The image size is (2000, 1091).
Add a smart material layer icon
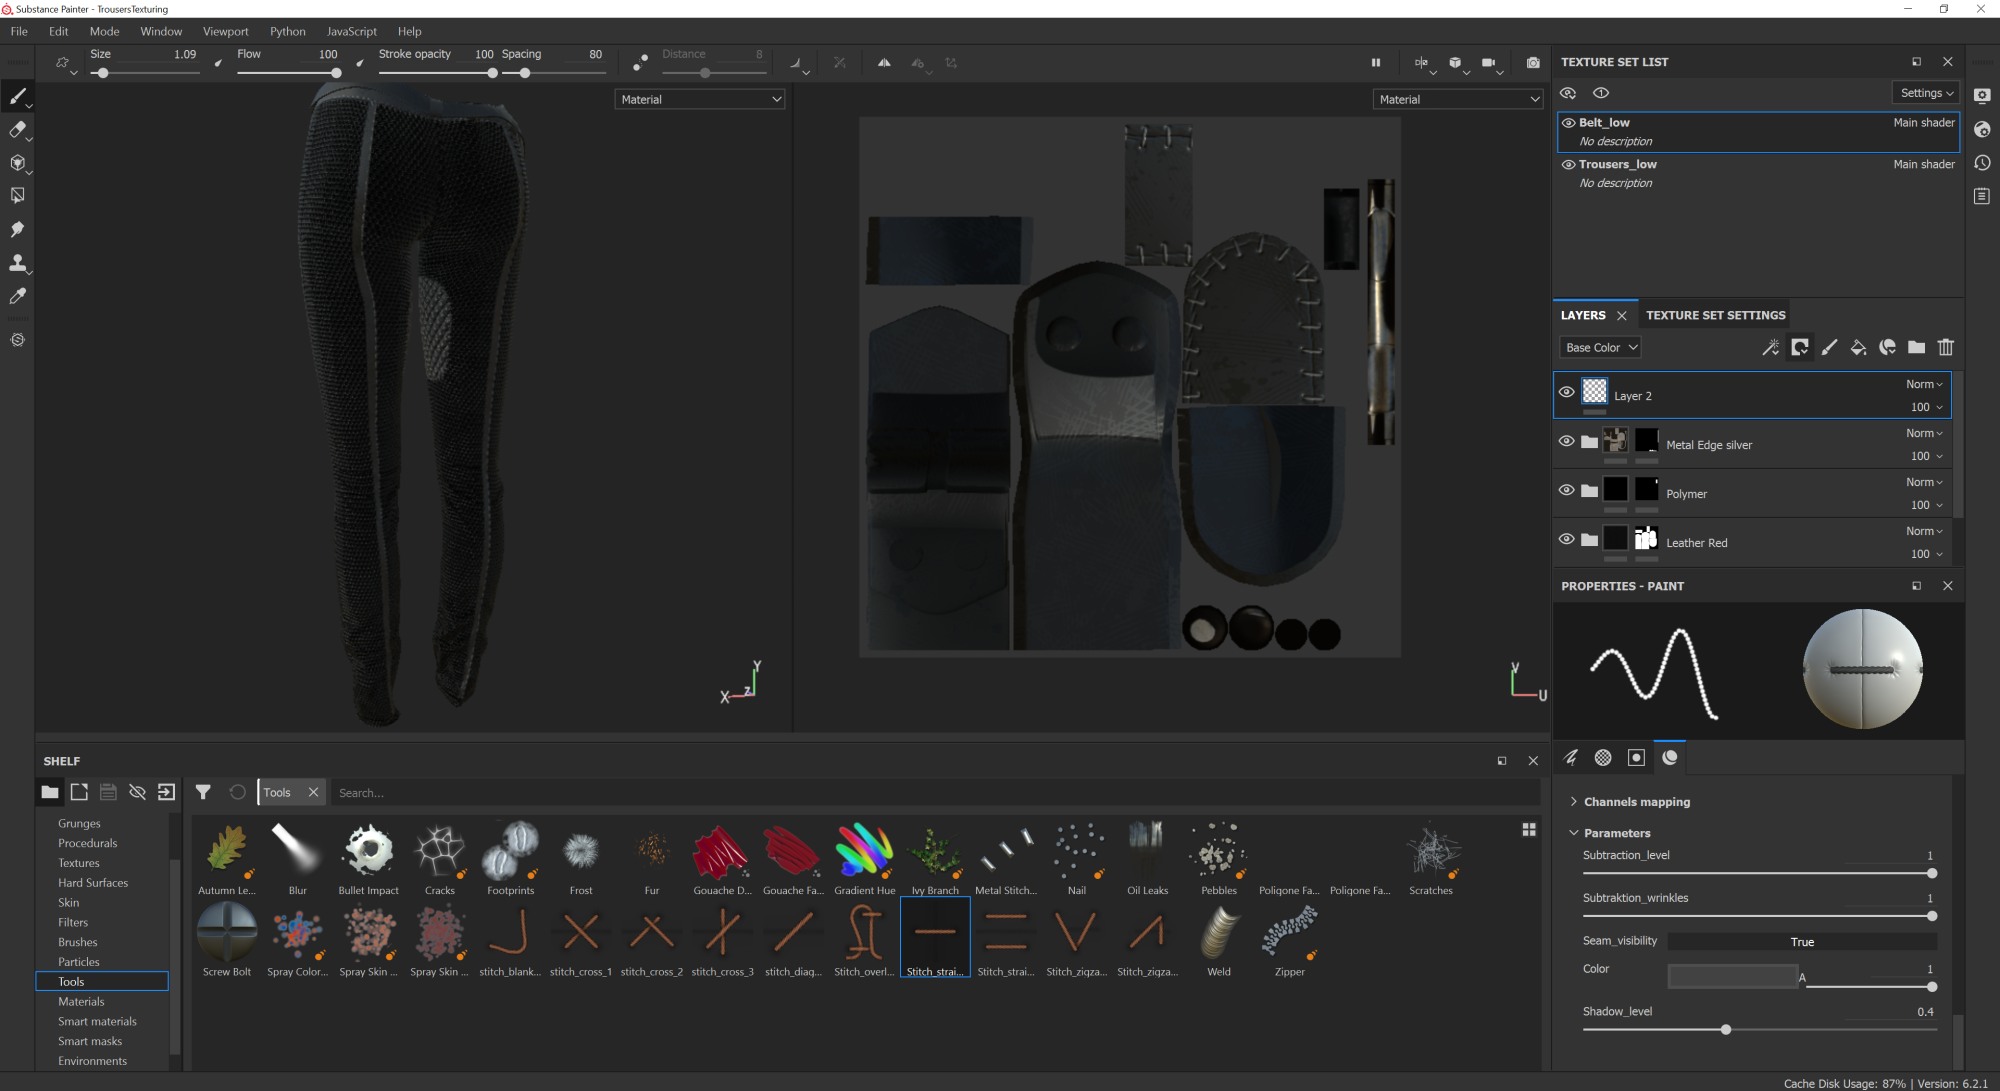tap(1887, 347)
